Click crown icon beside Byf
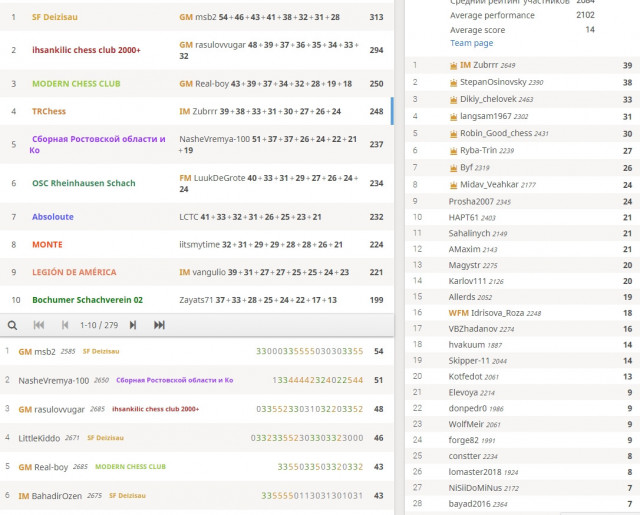 453,168
